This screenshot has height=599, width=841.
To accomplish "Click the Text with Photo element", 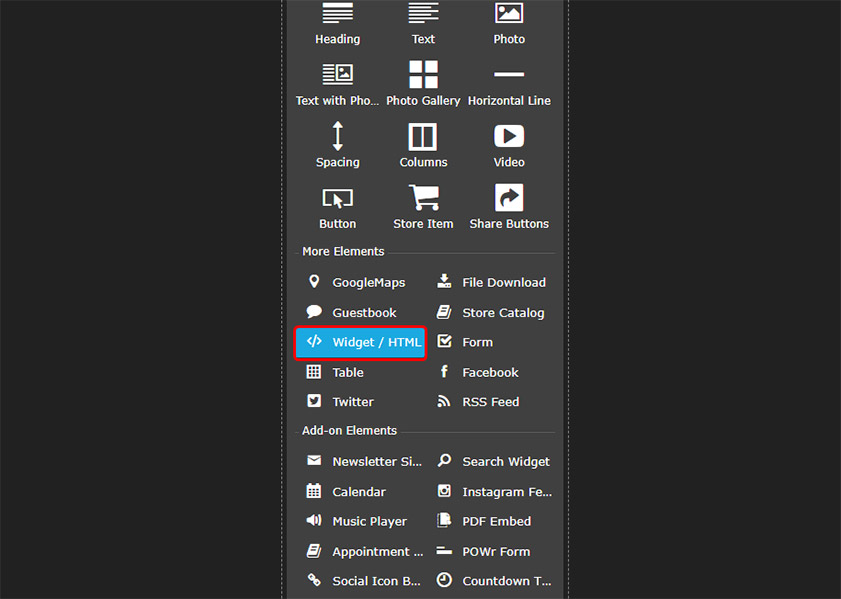I will 337,75.
